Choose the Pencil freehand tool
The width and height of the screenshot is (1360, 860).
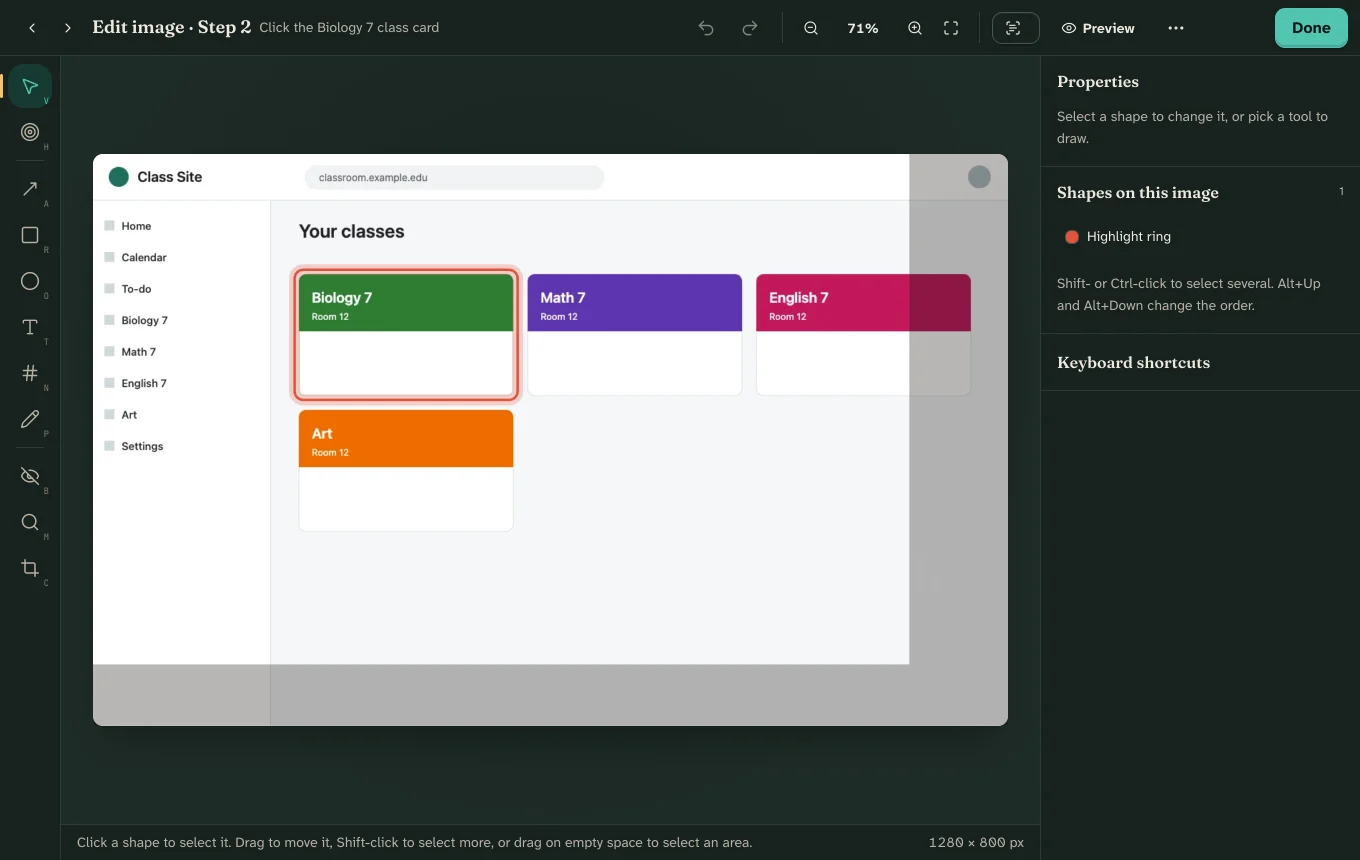(30, 419)
